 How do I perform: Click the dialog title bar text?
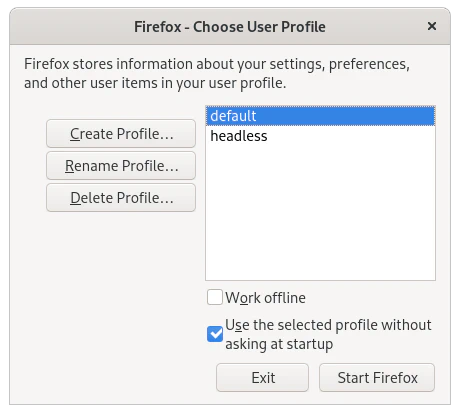[x=230, y=27]
